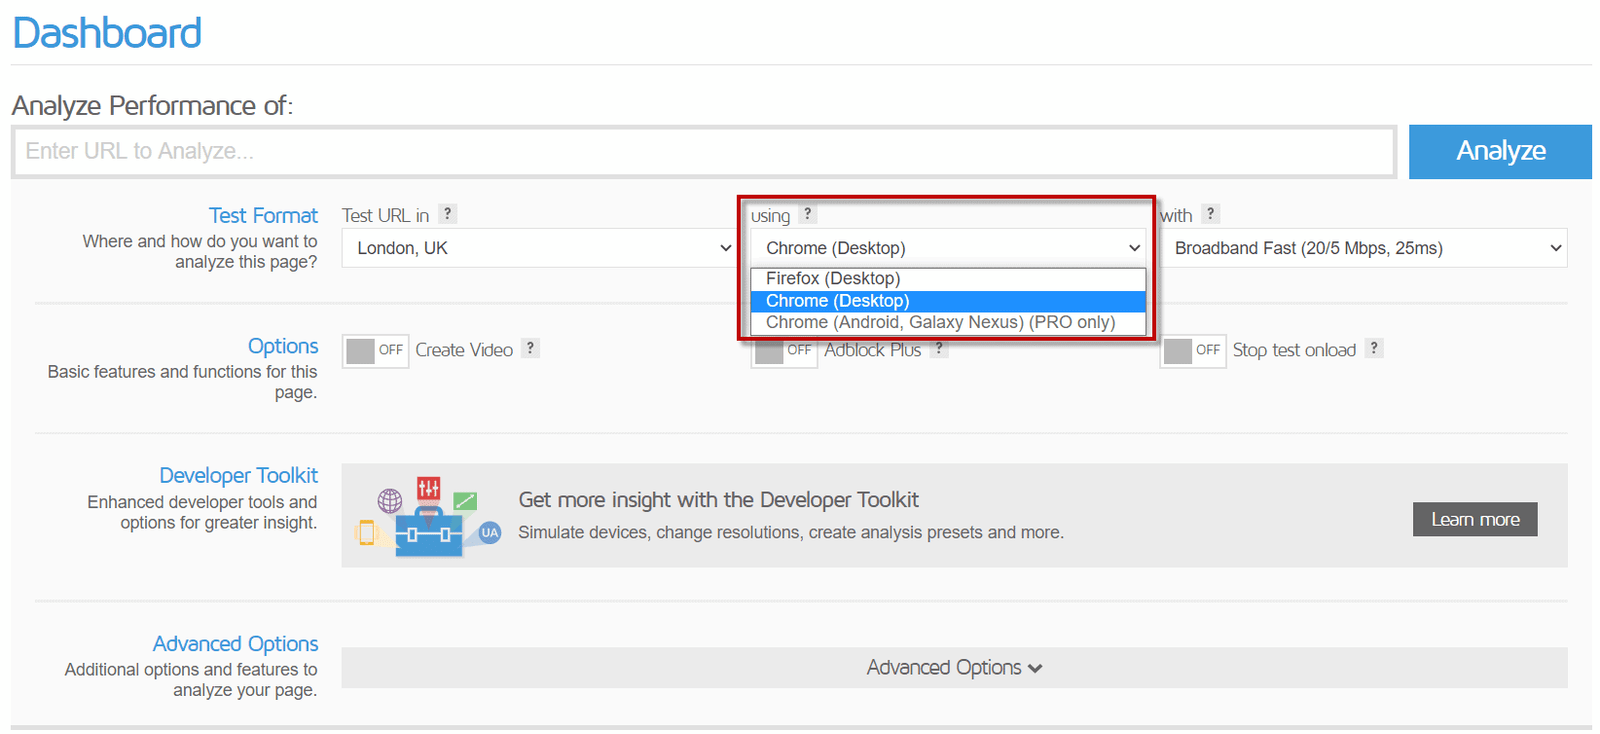The width and height of the screenshot is (1600, 734).
Task: Click the Developer Toolkit toolbox illustration
Action: [x=430, y=516]
